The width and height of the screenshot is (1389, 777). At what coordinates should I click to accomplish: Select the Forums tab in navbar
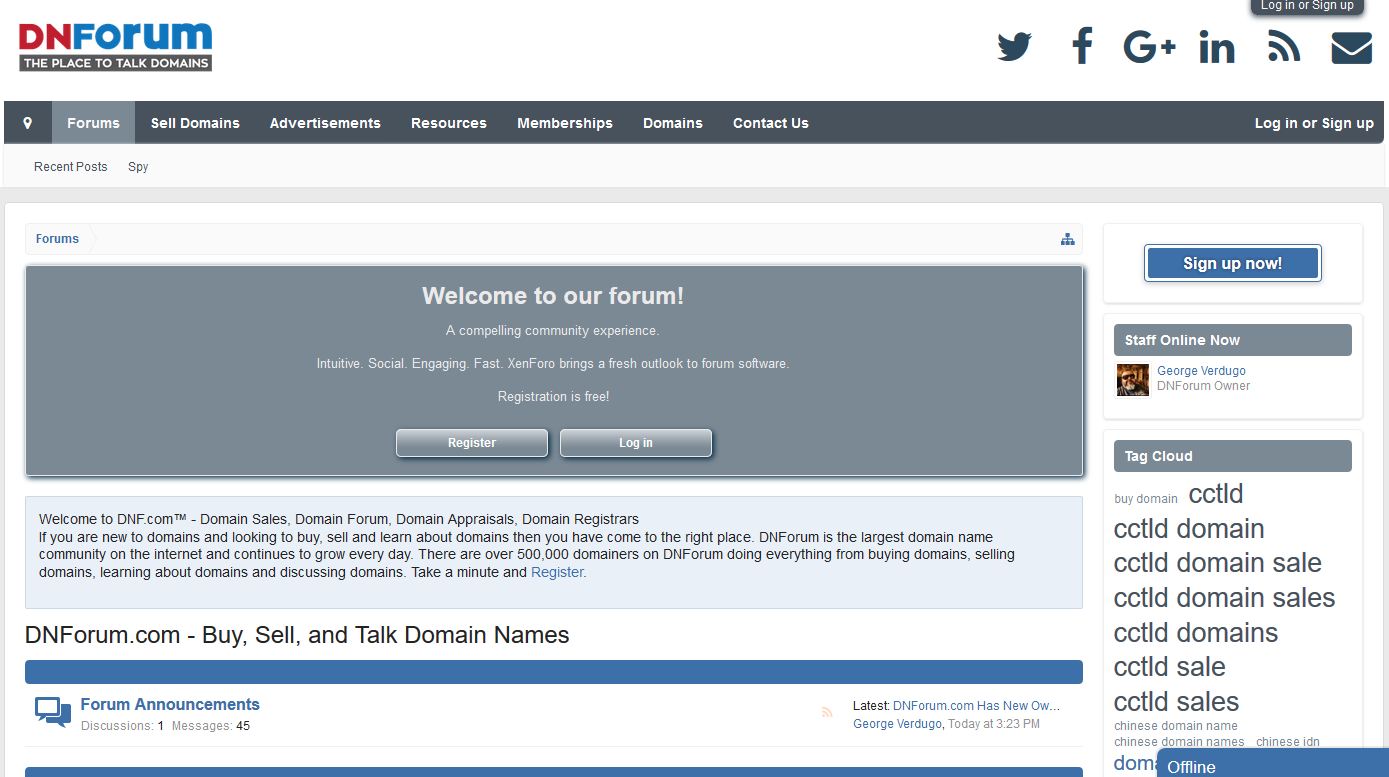(93, 123)
